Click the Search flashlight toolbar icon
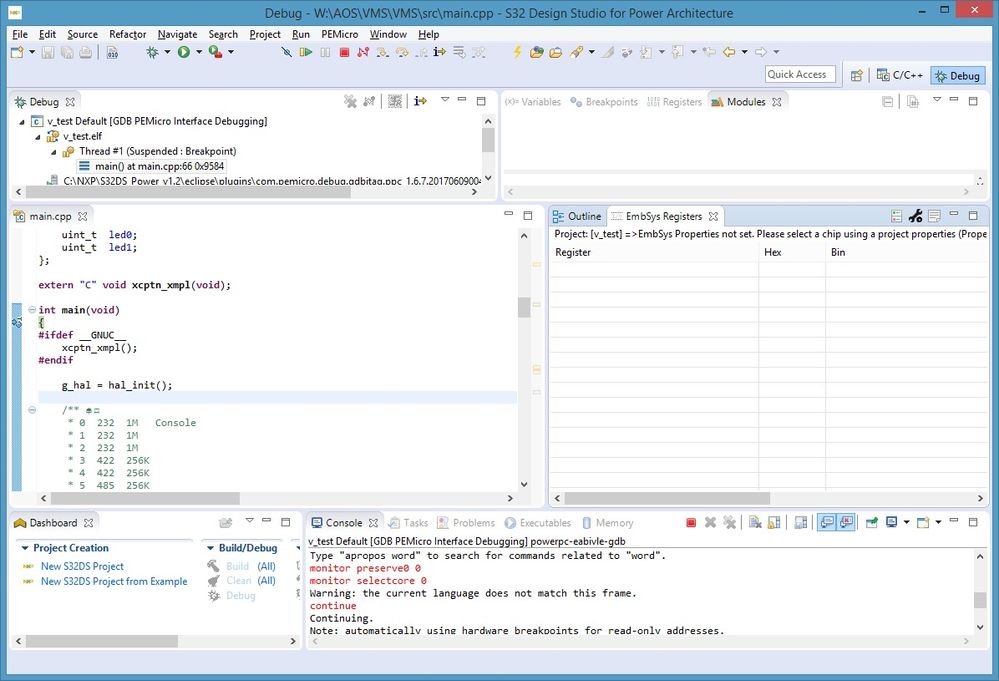The image size is (999, 681). tap(577, 52)
